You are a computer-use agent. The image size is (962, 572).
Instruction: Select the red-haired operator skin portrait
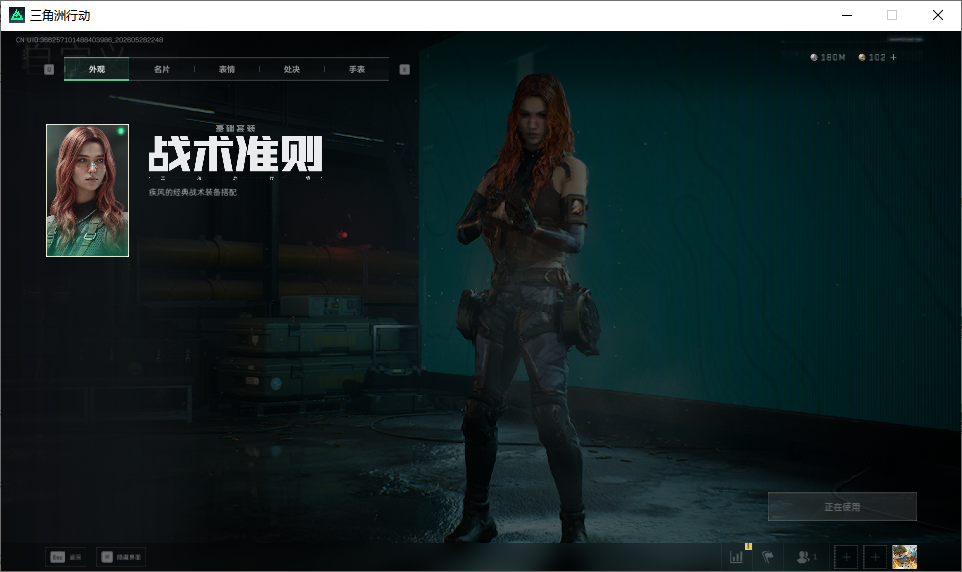87,190
